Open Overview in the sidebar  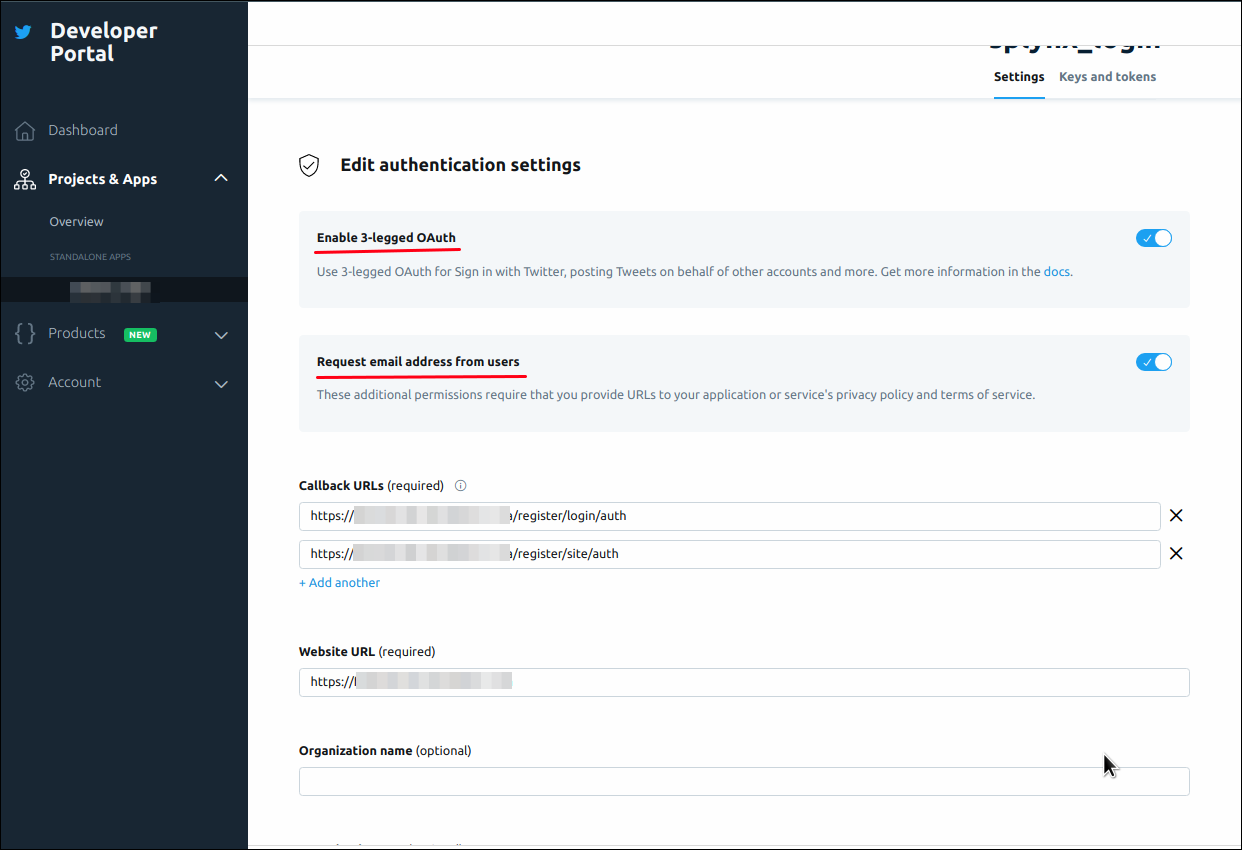coord(77,222)
